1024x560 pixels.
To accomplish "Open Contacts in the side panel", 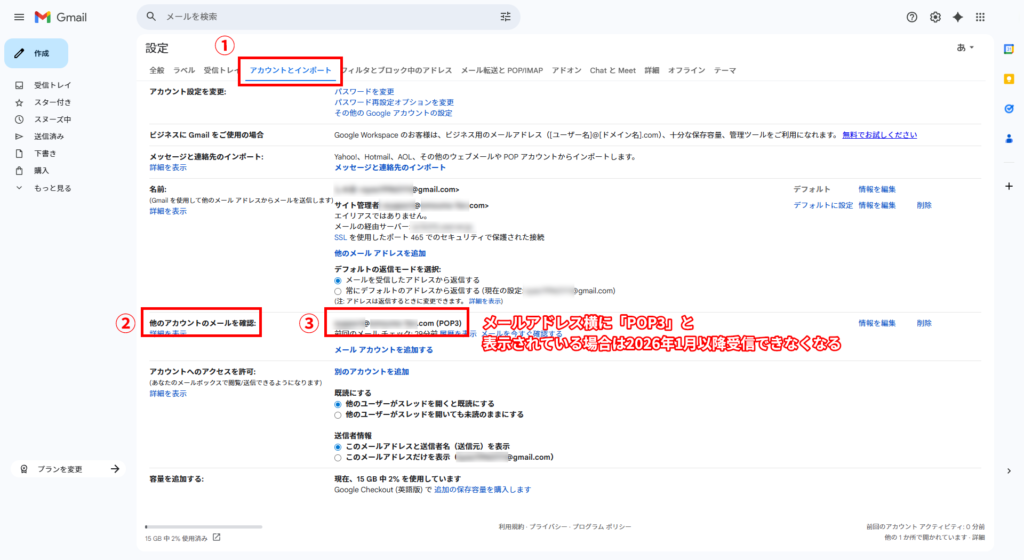I will [x=1009, y=139].
